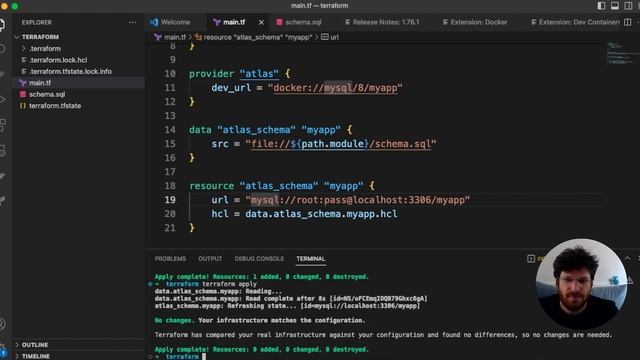The height and width of the screenshot is (360, 640).
Task: Switch to the OUTPUT panel tab
Action: click(x=210, y=259)
